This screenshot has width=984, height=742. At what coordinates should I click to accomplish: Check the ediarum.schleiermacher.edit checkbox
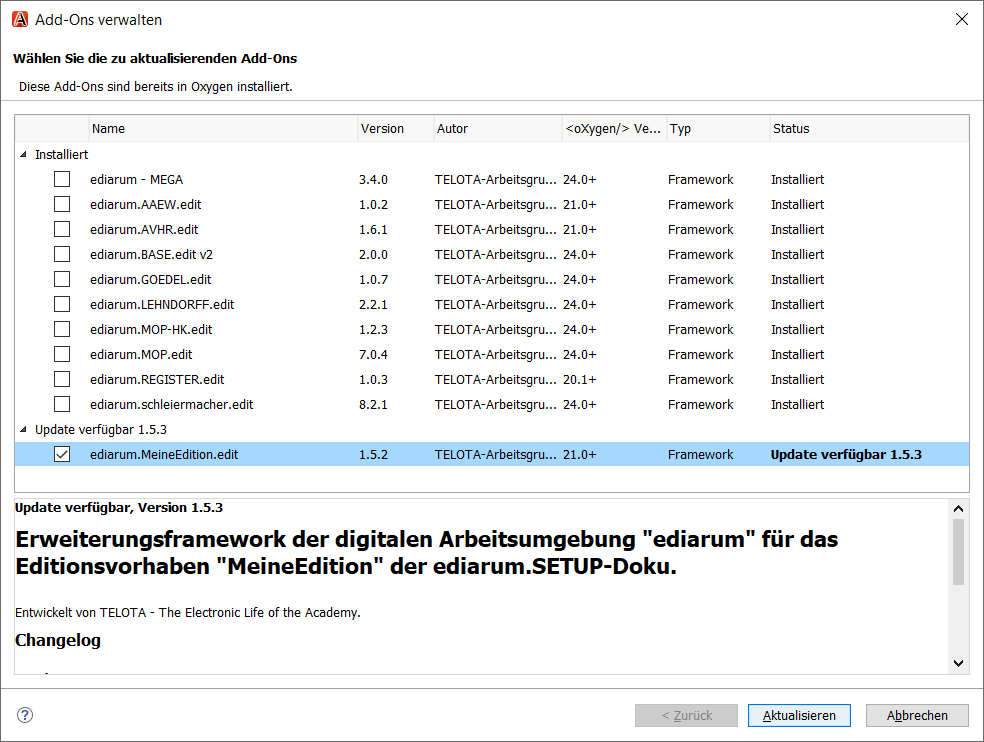coord(62,404)
